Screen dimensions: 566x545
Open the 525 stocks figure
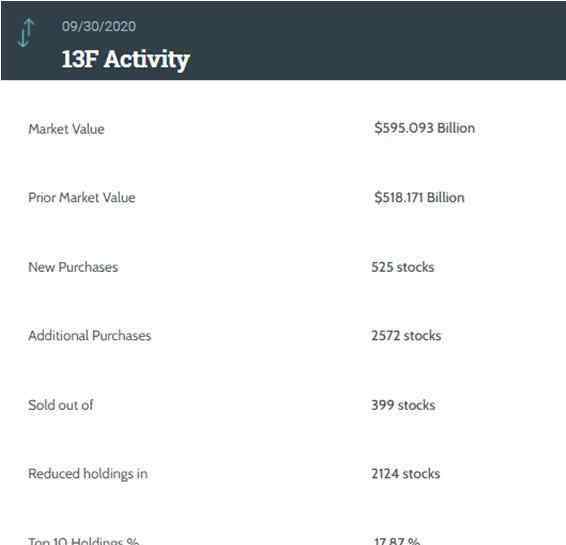[403, 267]
